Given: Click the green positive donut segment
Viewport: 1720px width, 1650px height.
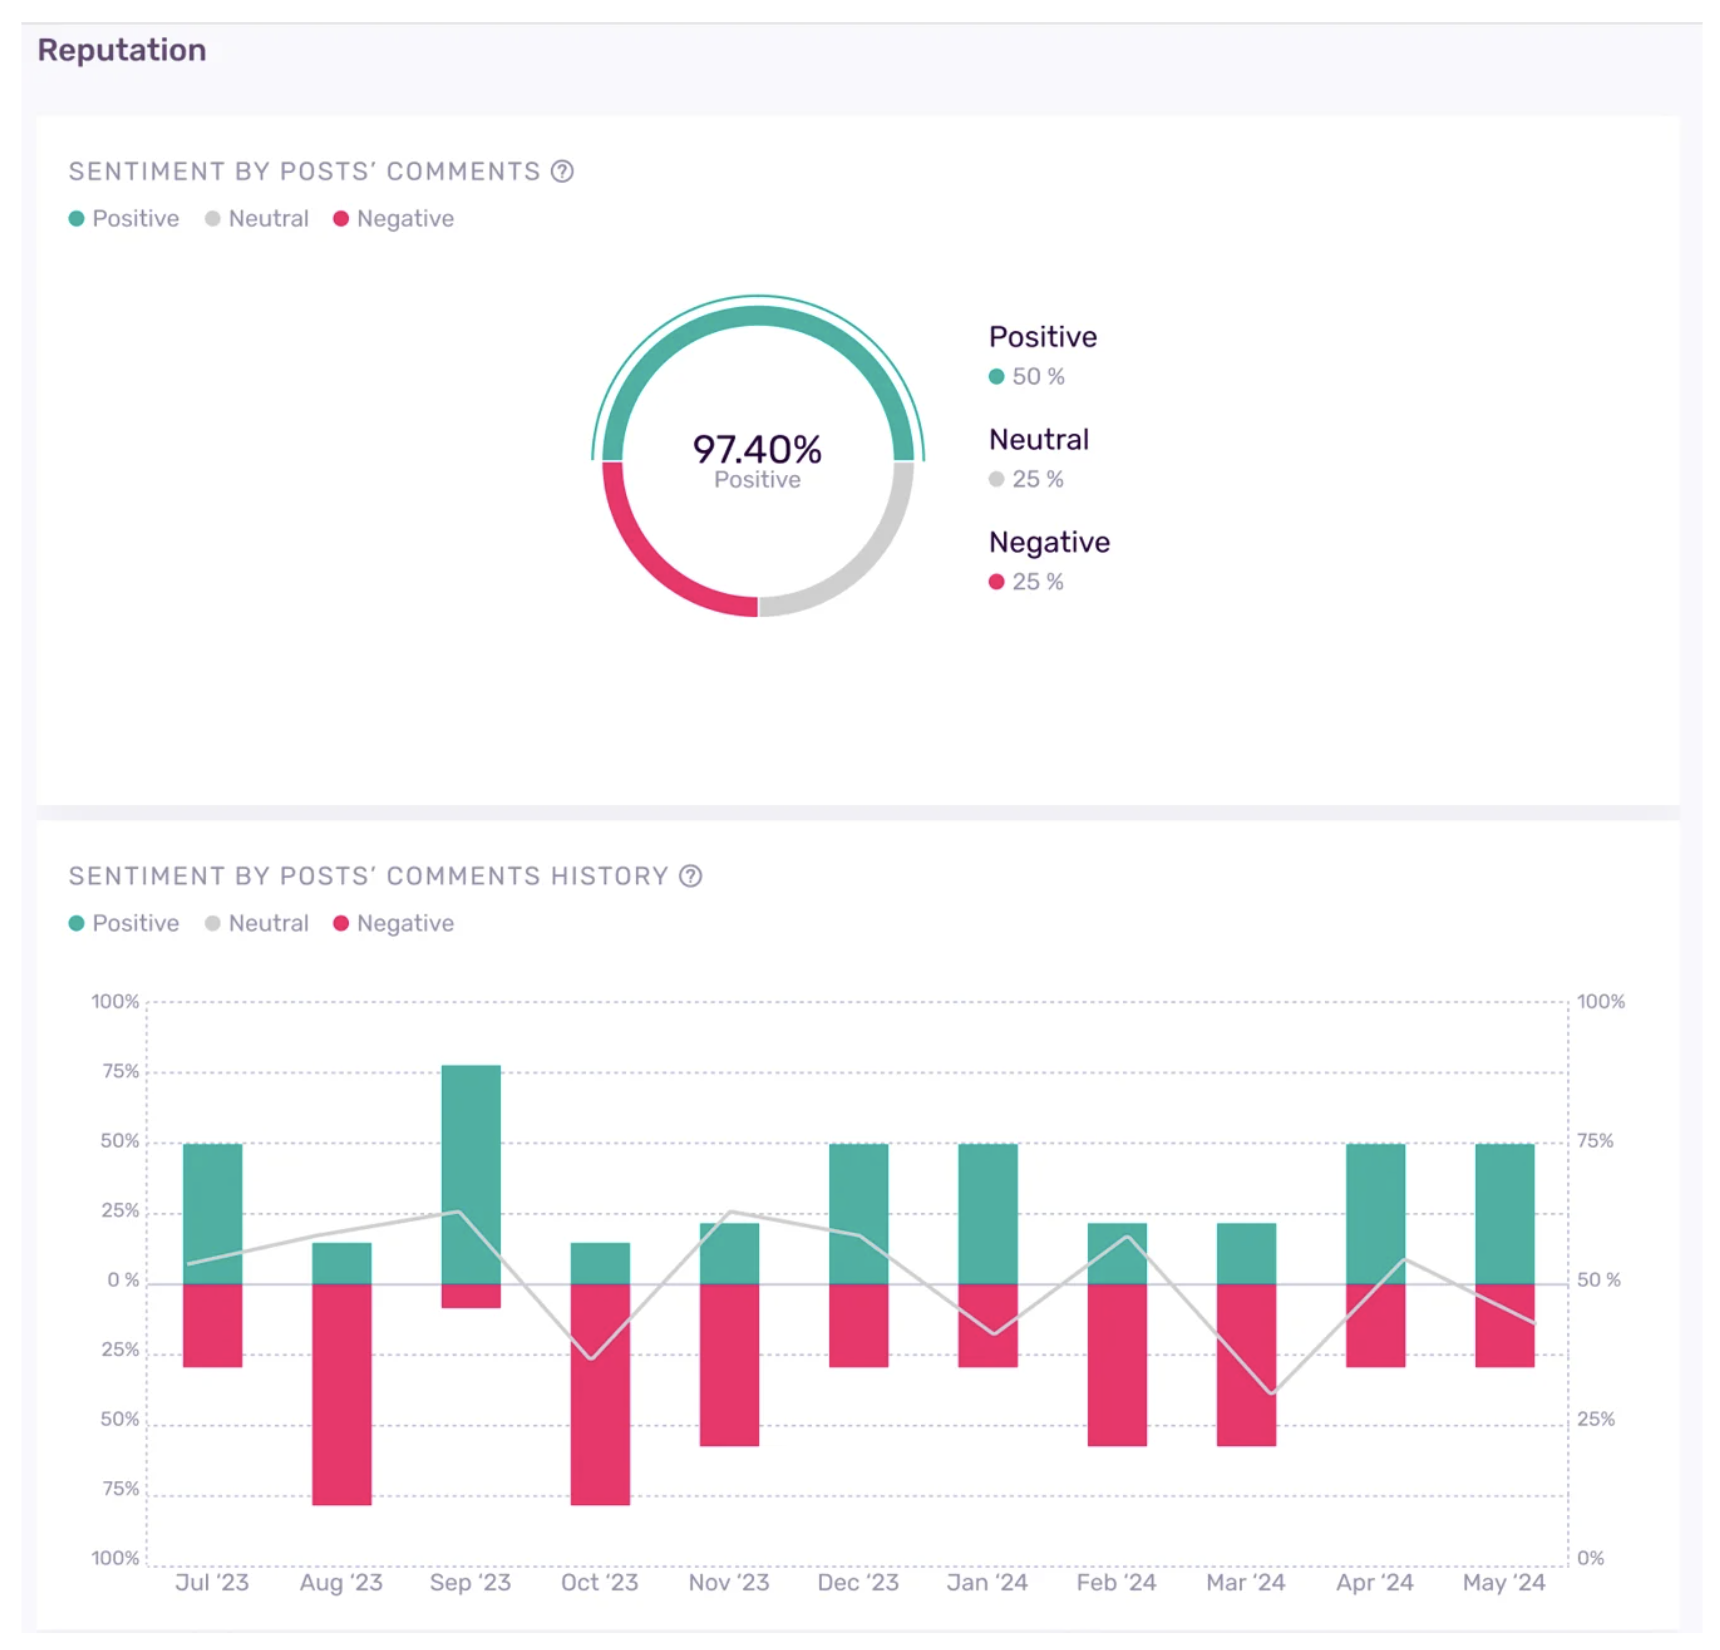Looking at the screenshot, I should pyautogui.click(x=757, y=317).
